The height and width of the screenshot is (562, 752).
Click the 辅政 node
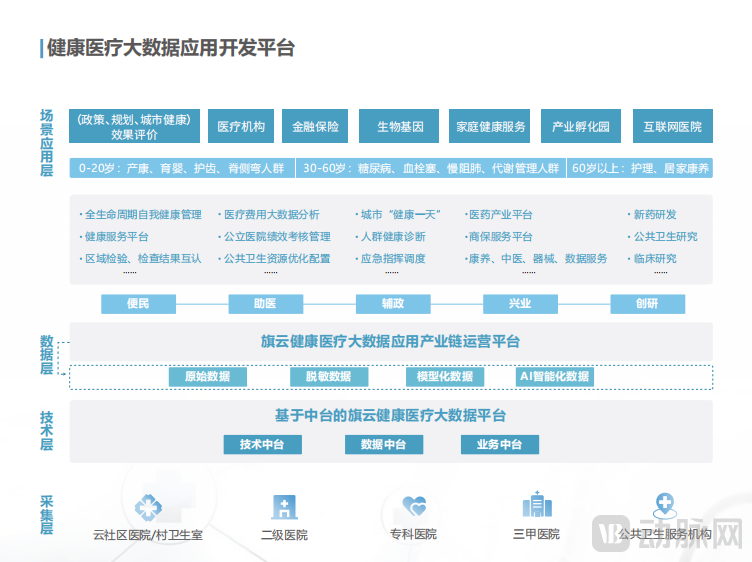[393, 304]
